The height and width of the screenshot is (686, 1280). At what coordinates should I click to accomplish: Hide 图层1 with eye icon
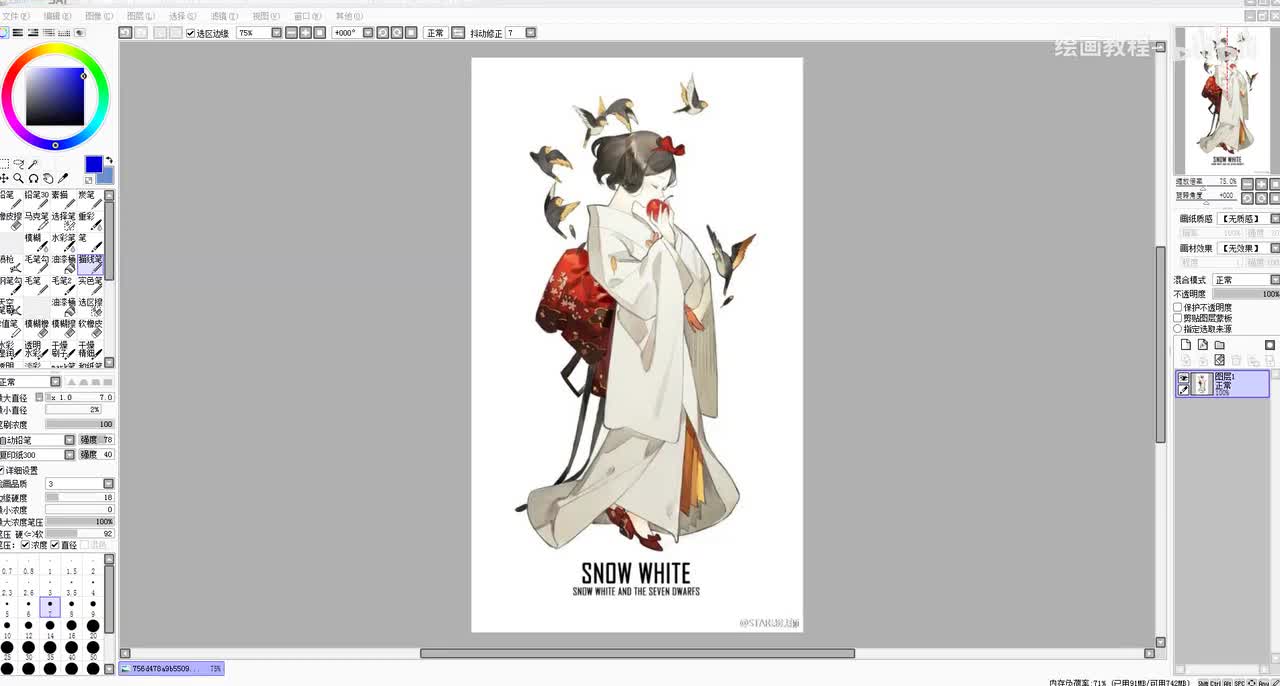tap(1183, 378)
